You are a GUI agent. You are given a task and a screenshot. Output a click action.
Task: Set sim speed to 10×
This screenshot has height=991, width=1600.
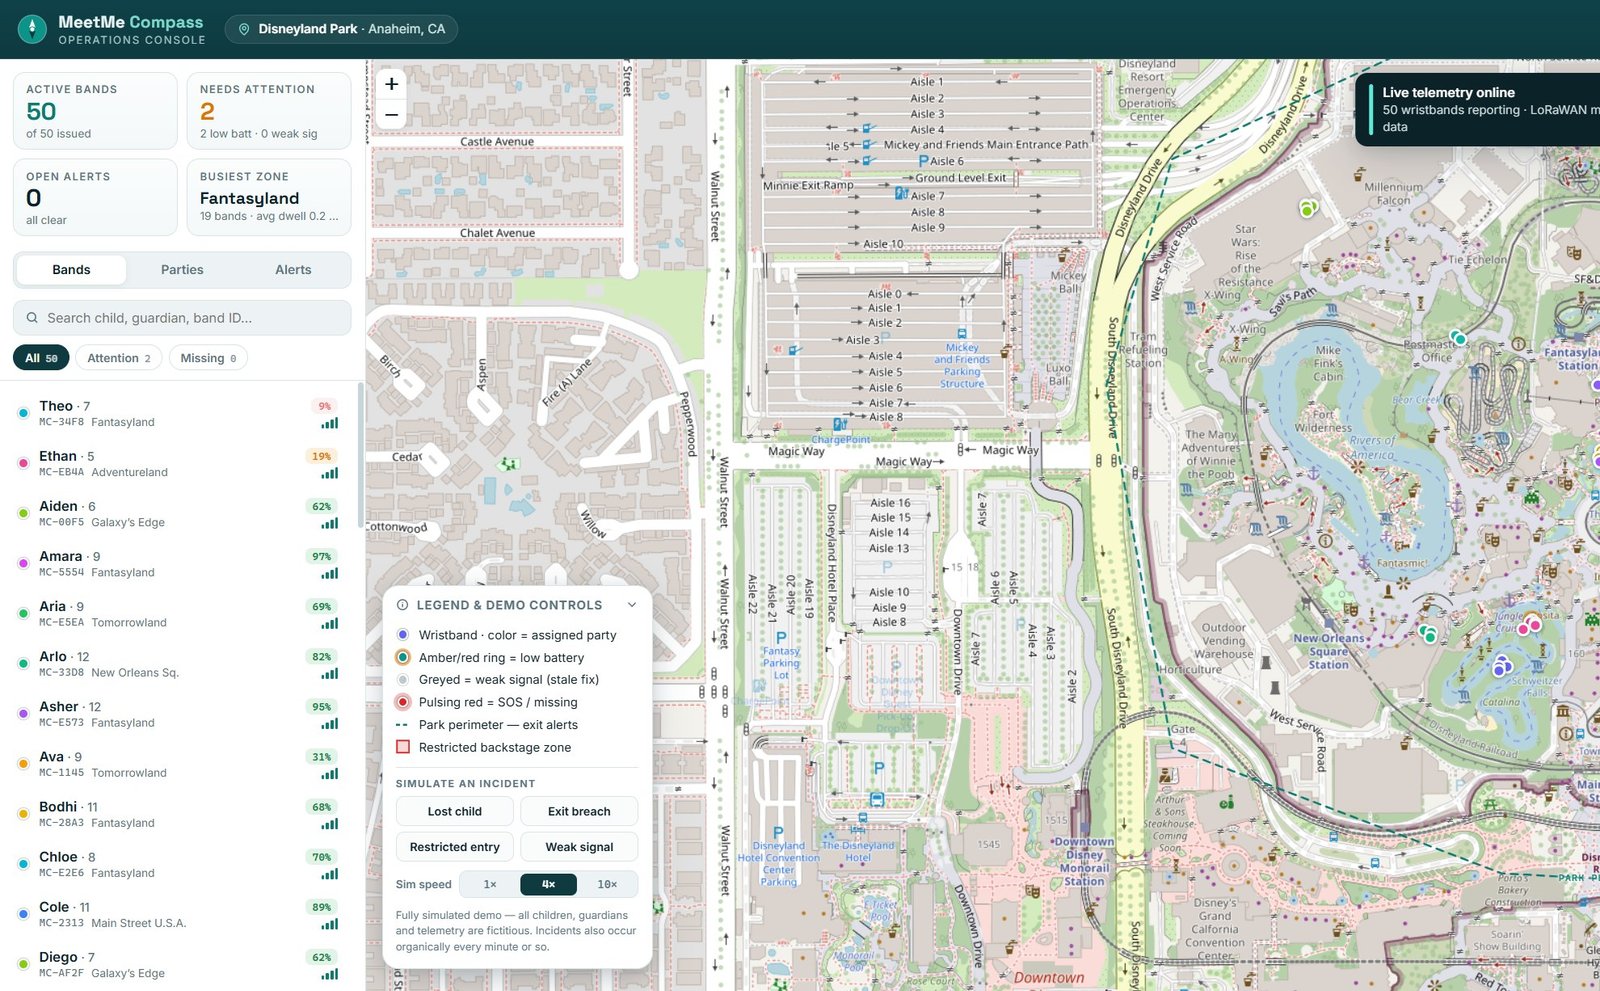click(607, 884)
